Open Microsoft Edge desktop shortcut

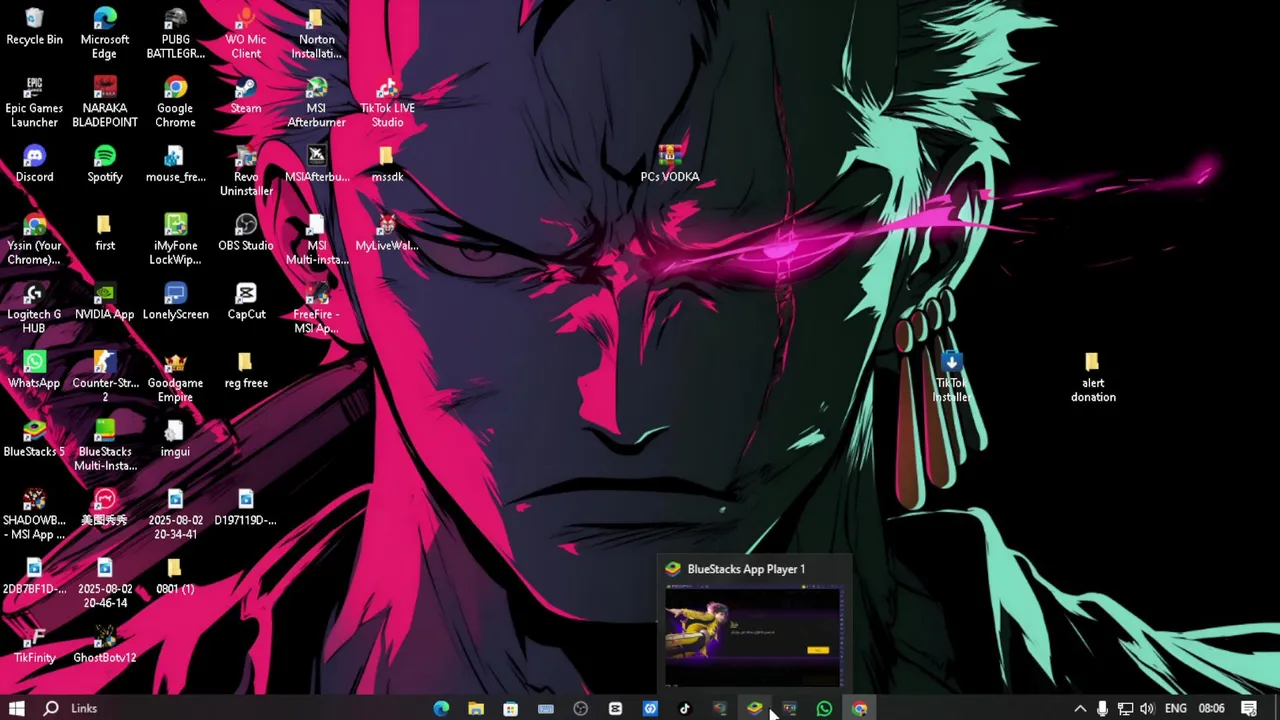tap(105, 33)
